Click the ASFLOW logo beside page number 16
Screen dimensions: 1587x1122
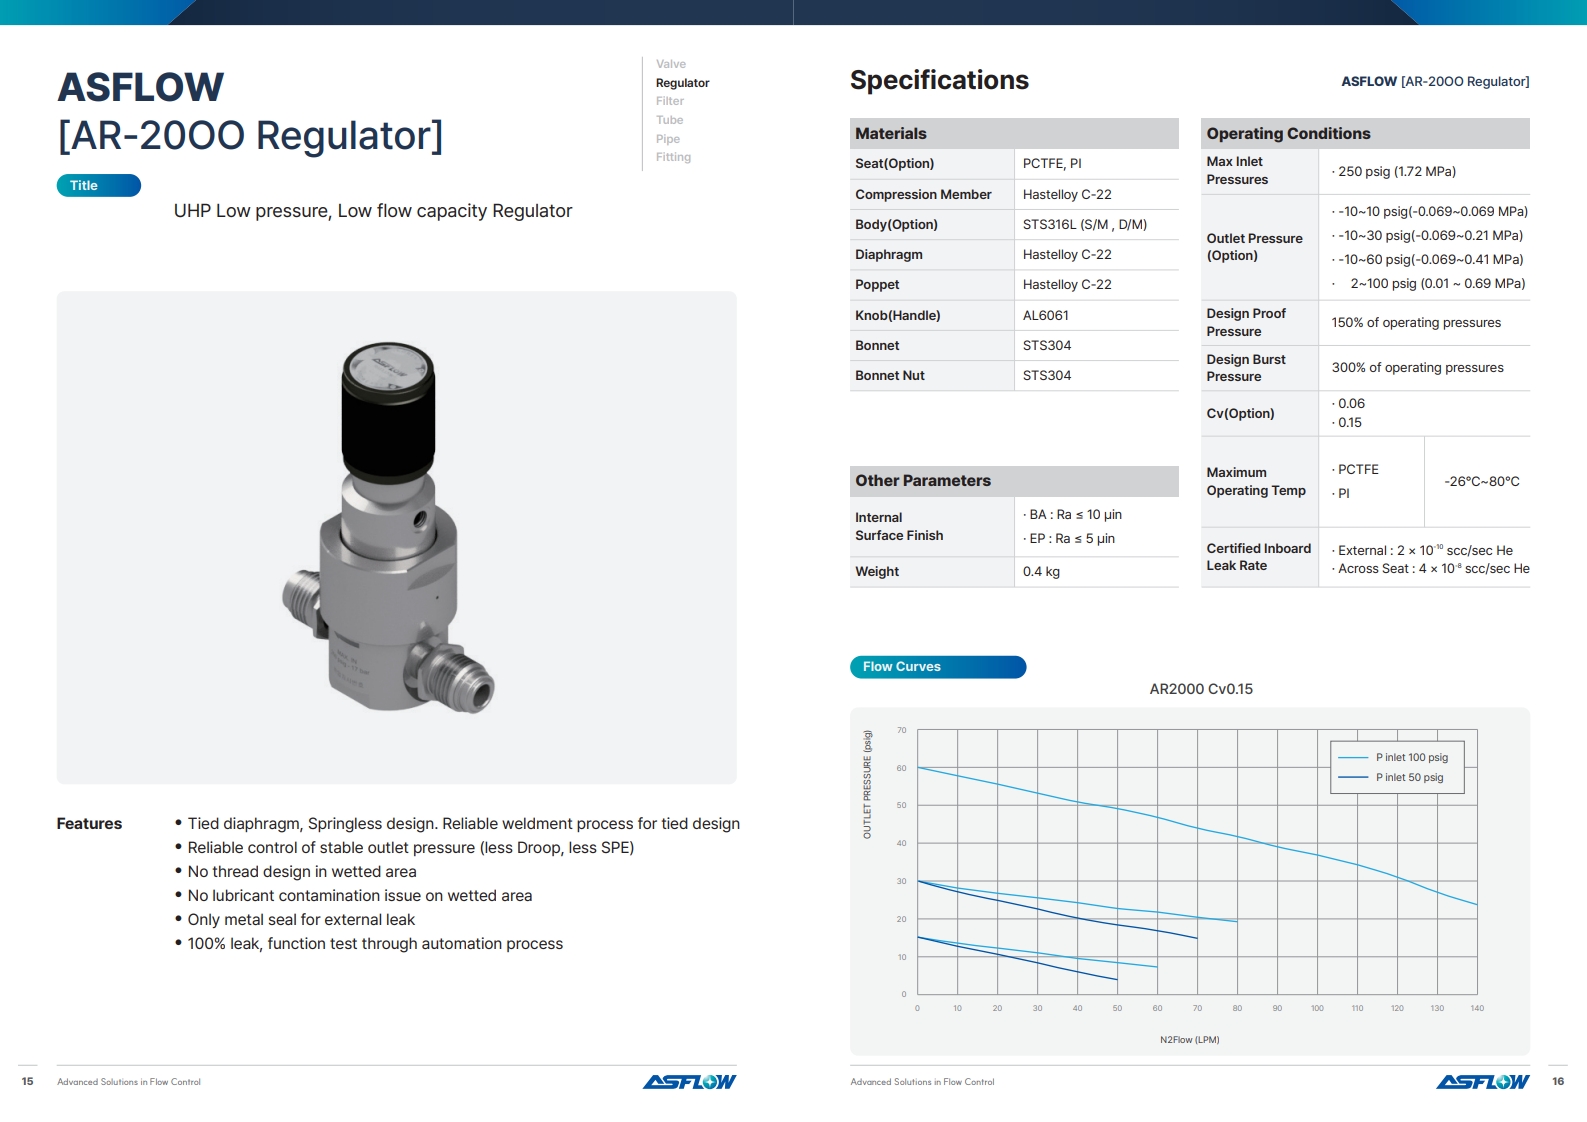tap(1482, 1081)
